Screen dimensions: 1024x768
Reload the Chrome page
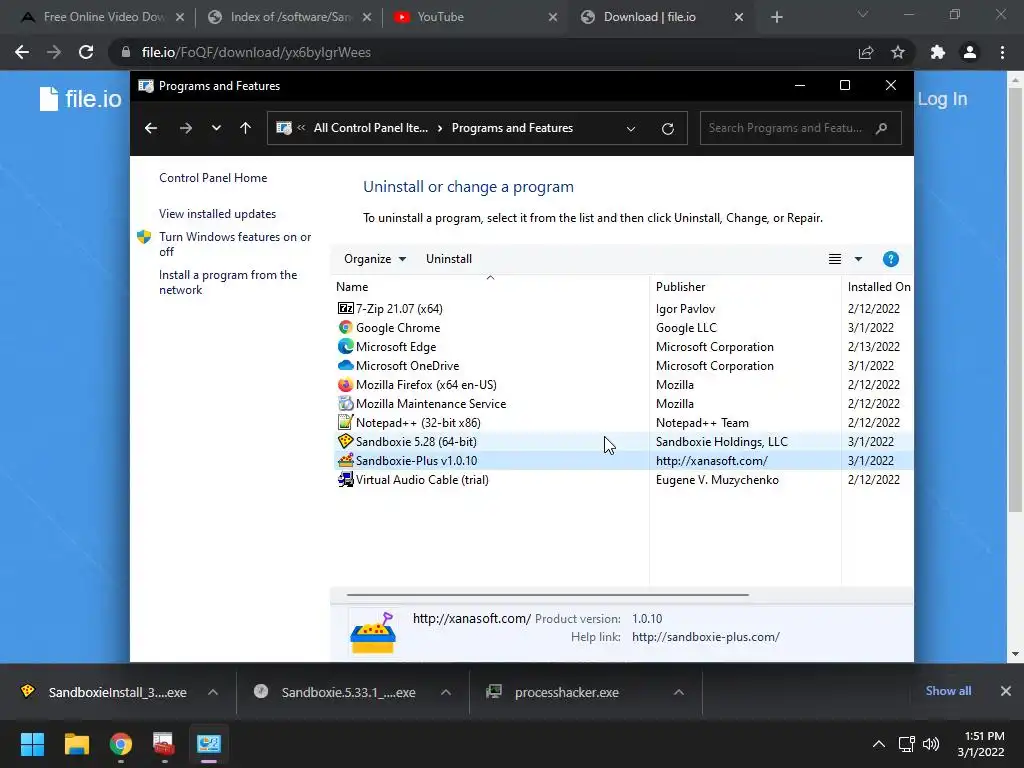pos(86,52)
